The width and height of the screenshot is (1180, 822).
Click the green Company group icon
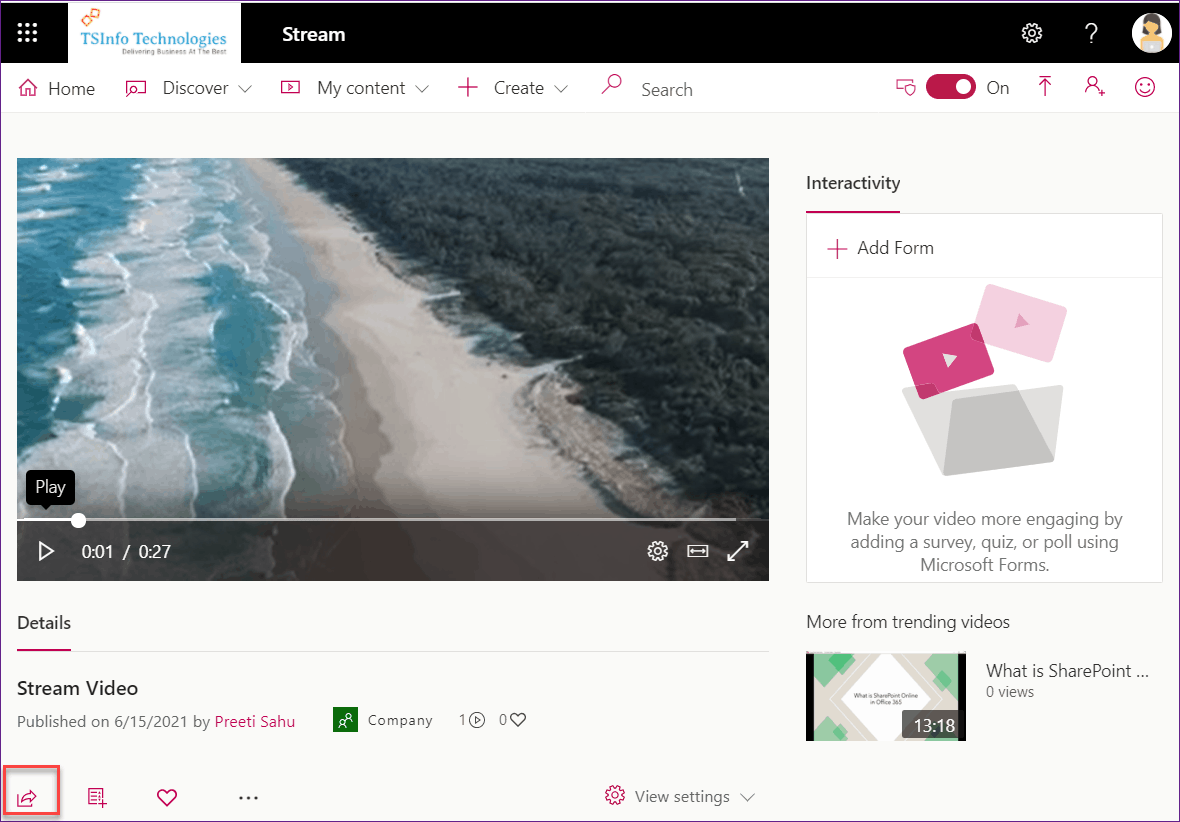[345, 720]
